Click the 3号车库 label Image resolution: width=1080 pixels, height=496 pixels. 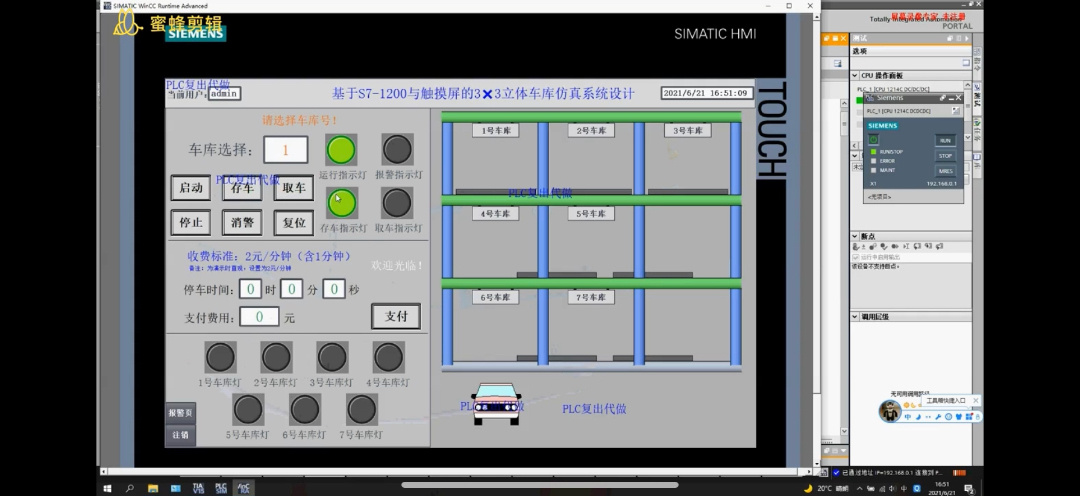click(687, 130)
